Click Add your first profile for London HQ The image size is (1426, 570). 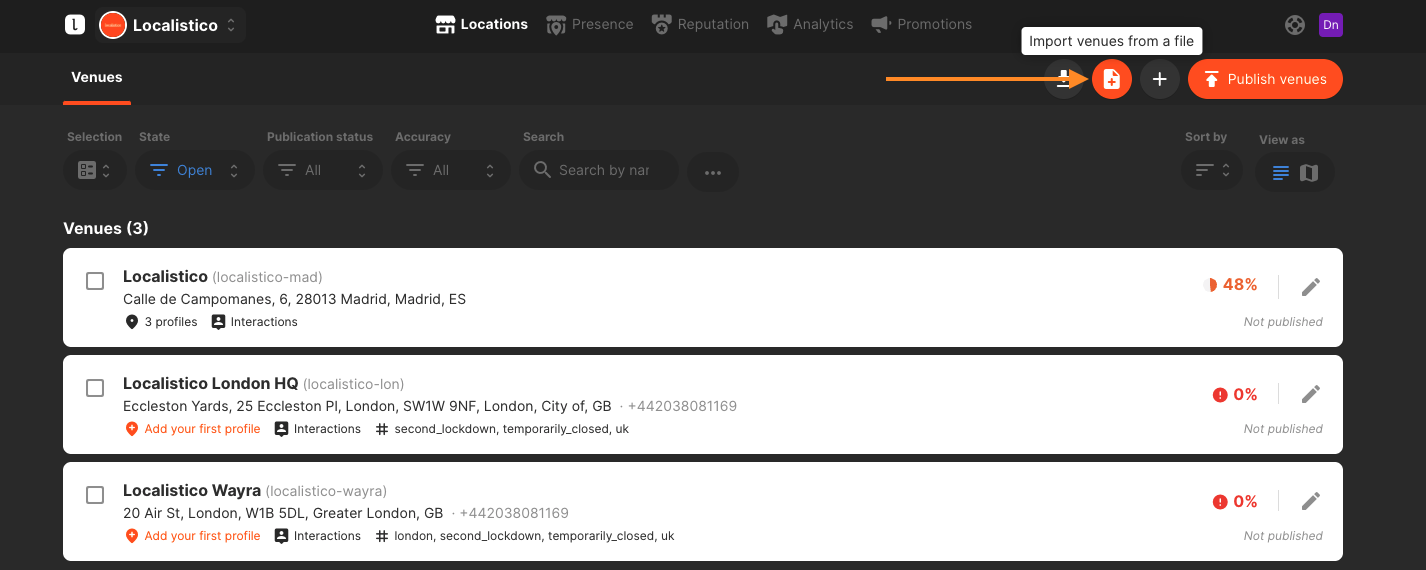point(192,429)
